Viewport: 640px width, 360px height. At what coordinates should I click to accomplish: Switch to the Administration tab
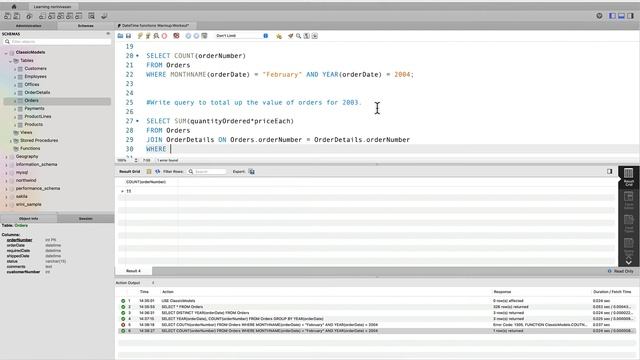(x=29, y=26)
